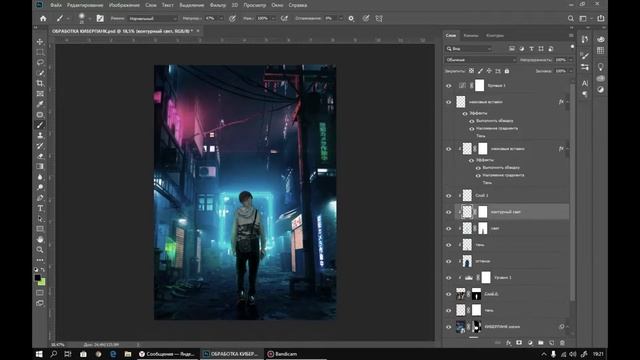
Task: Open the Character panel icon
Action: pyautogui.click(x=585, y=83)
